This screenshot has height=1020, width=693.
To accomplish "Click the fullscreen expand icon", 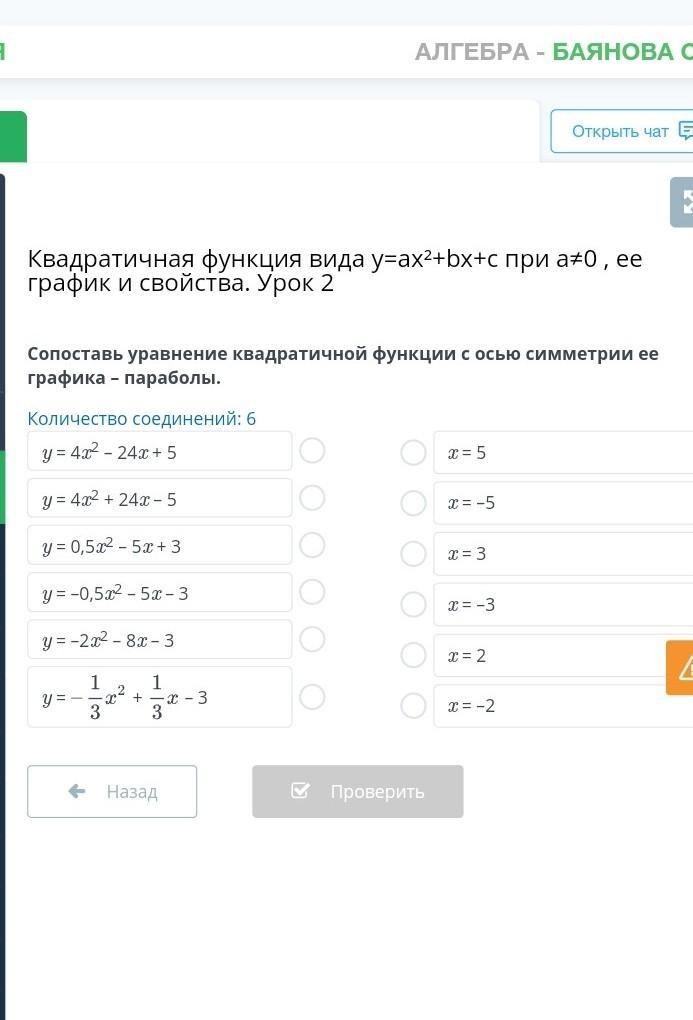I will [684, 202].
